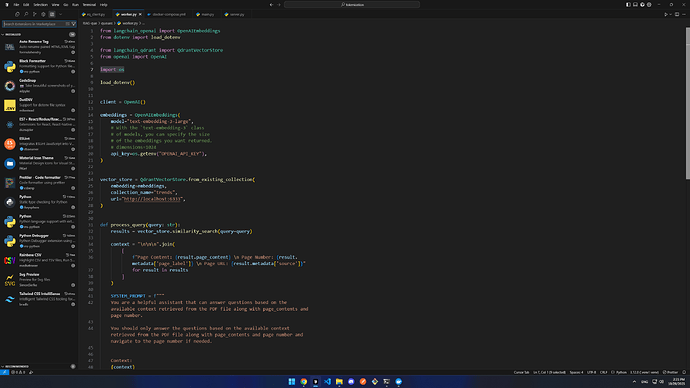
Task: Open the Explorer view in the activity bar
Action: pyautogui.click(x=17, y=14)
